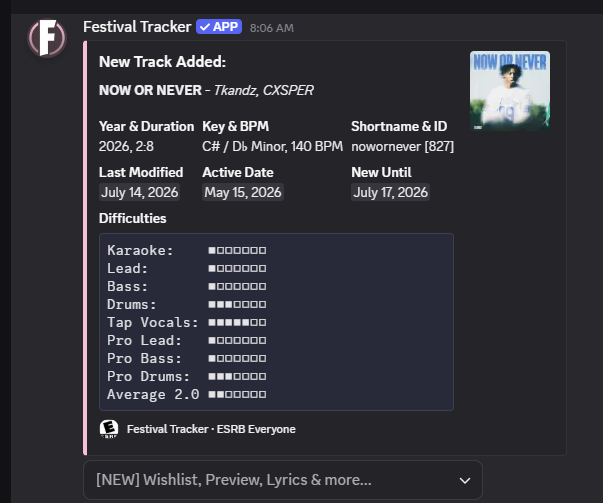
Task: Click the Festival Tracker · ESRB Everyone footer text
Action: pyautogui.click(x=211, y=429)
